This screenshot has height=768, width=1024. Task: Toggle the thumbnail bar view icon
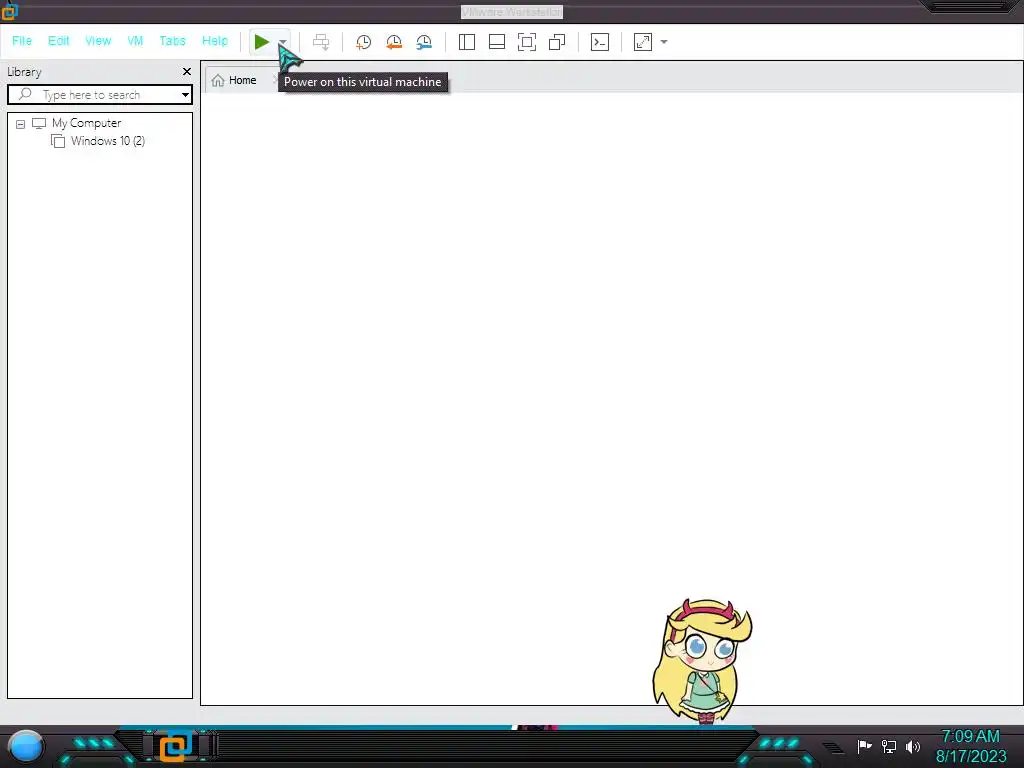(x=497, y=42)
